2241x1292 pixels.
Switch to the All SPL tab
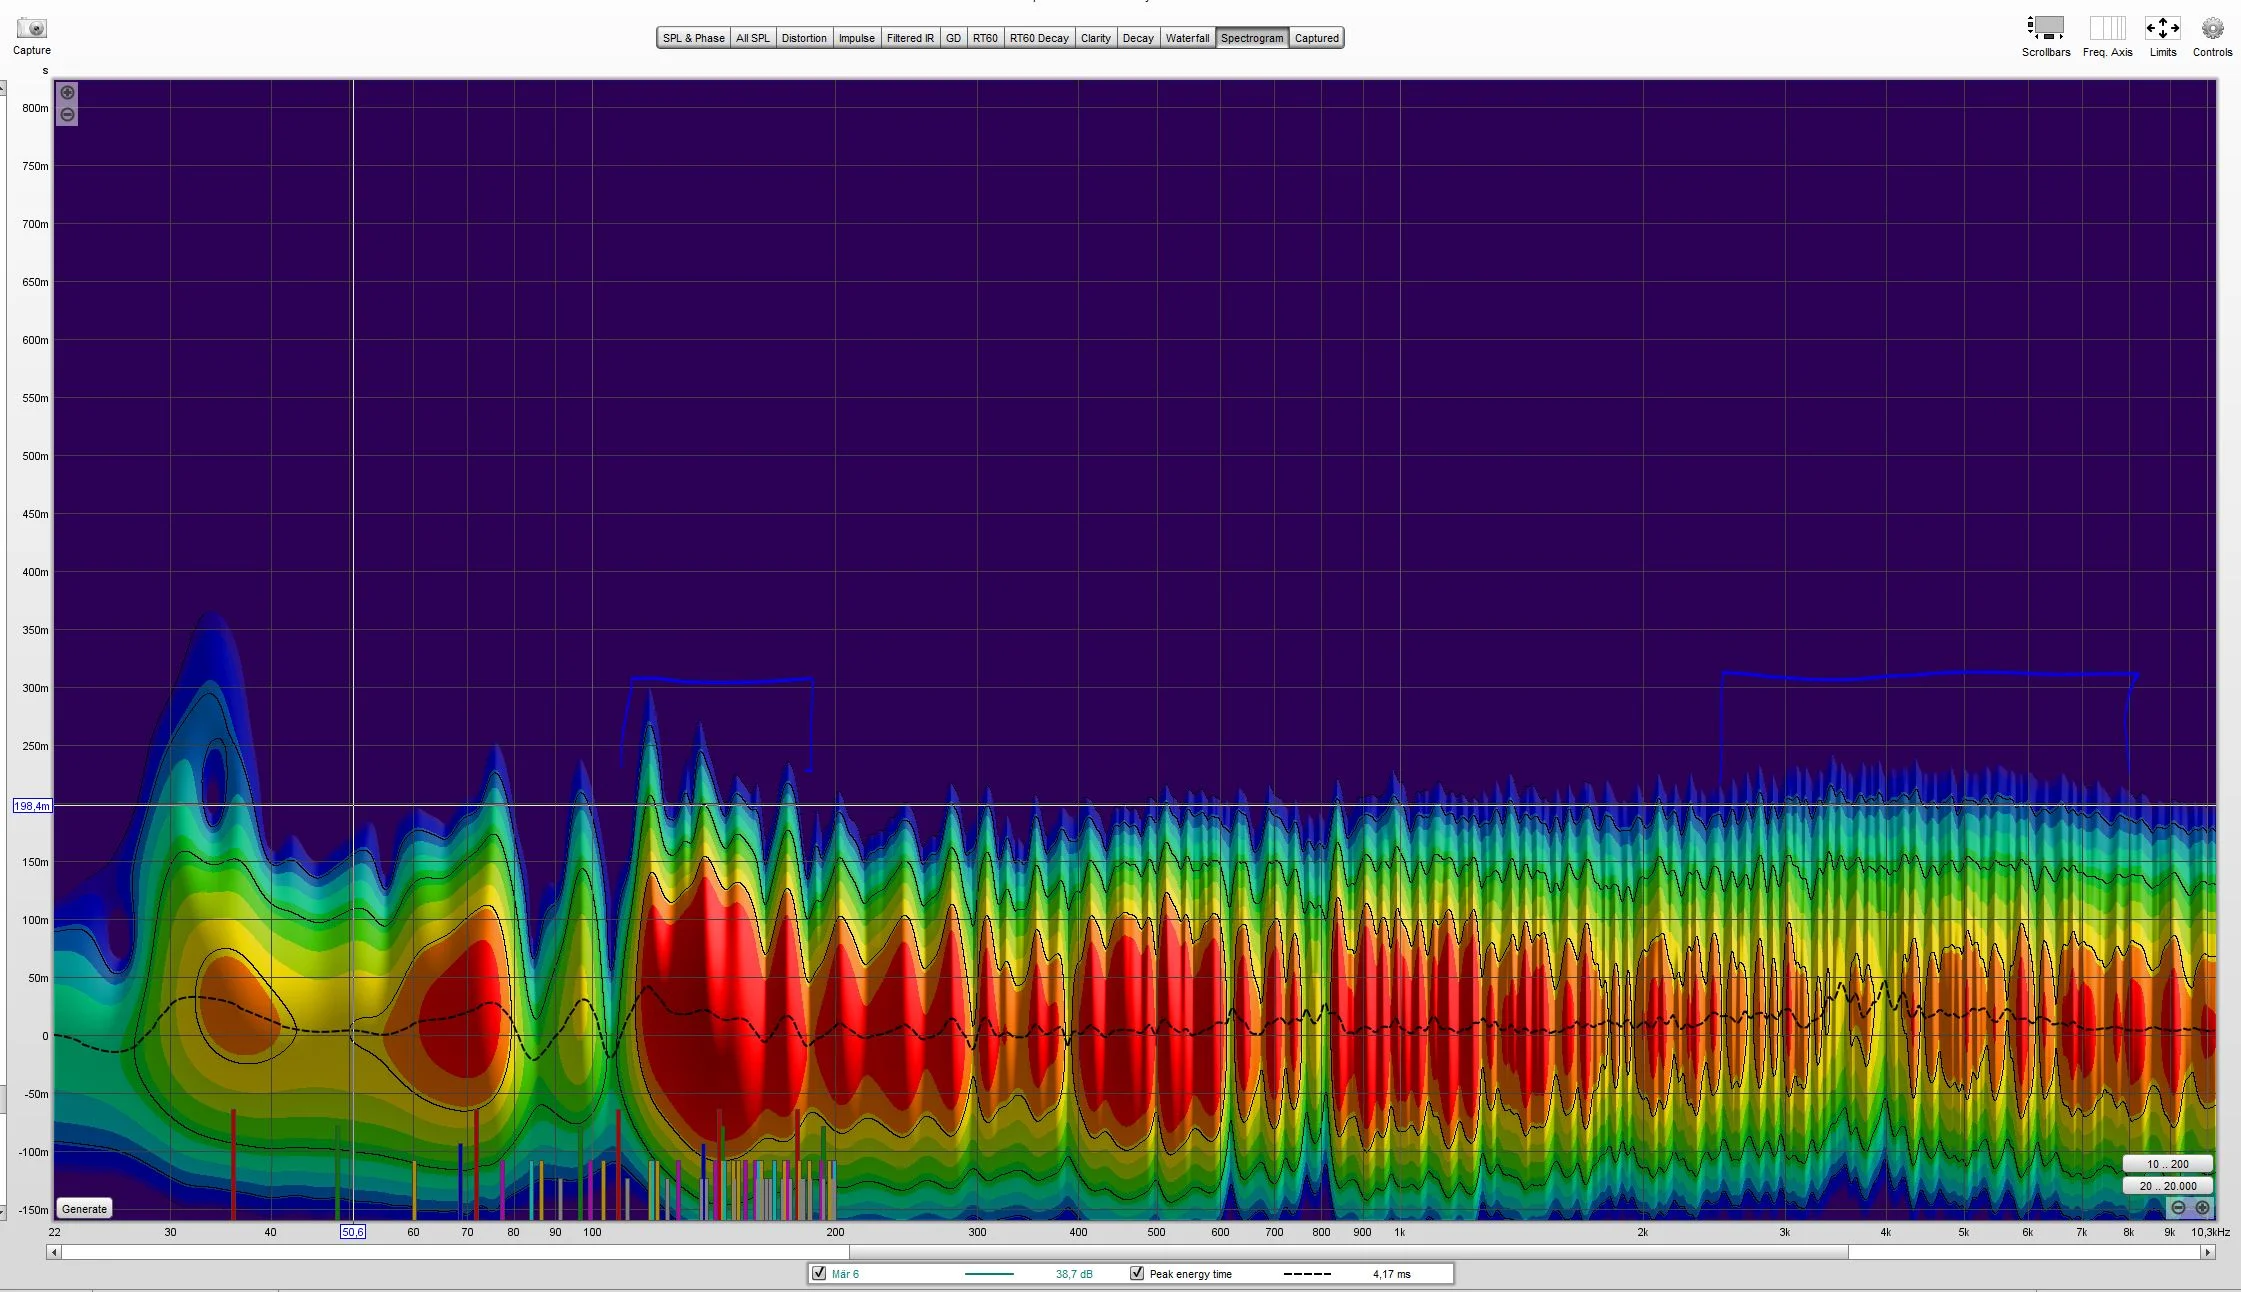point(753,38)
